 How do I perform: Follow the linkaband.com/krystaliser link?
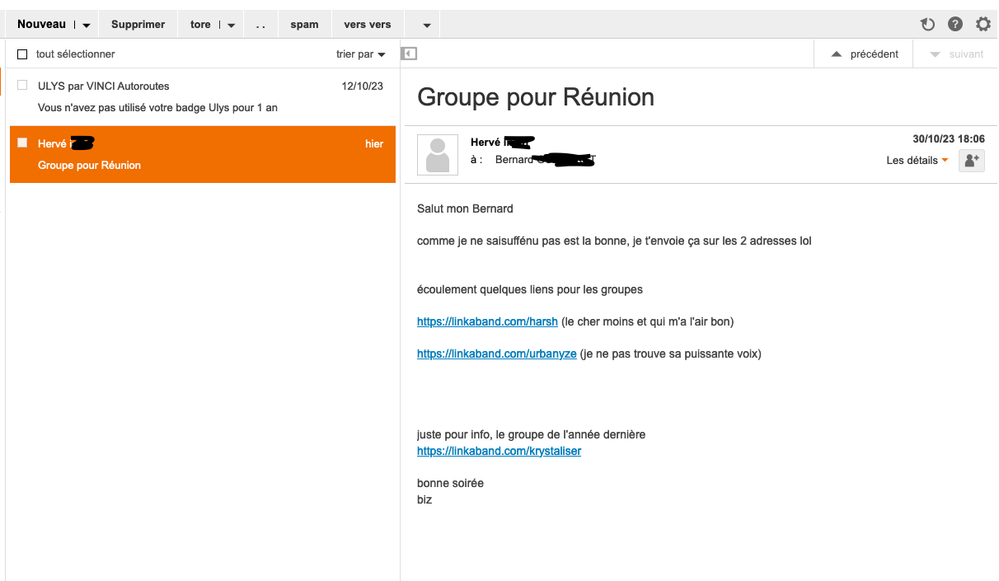[498, 451]
